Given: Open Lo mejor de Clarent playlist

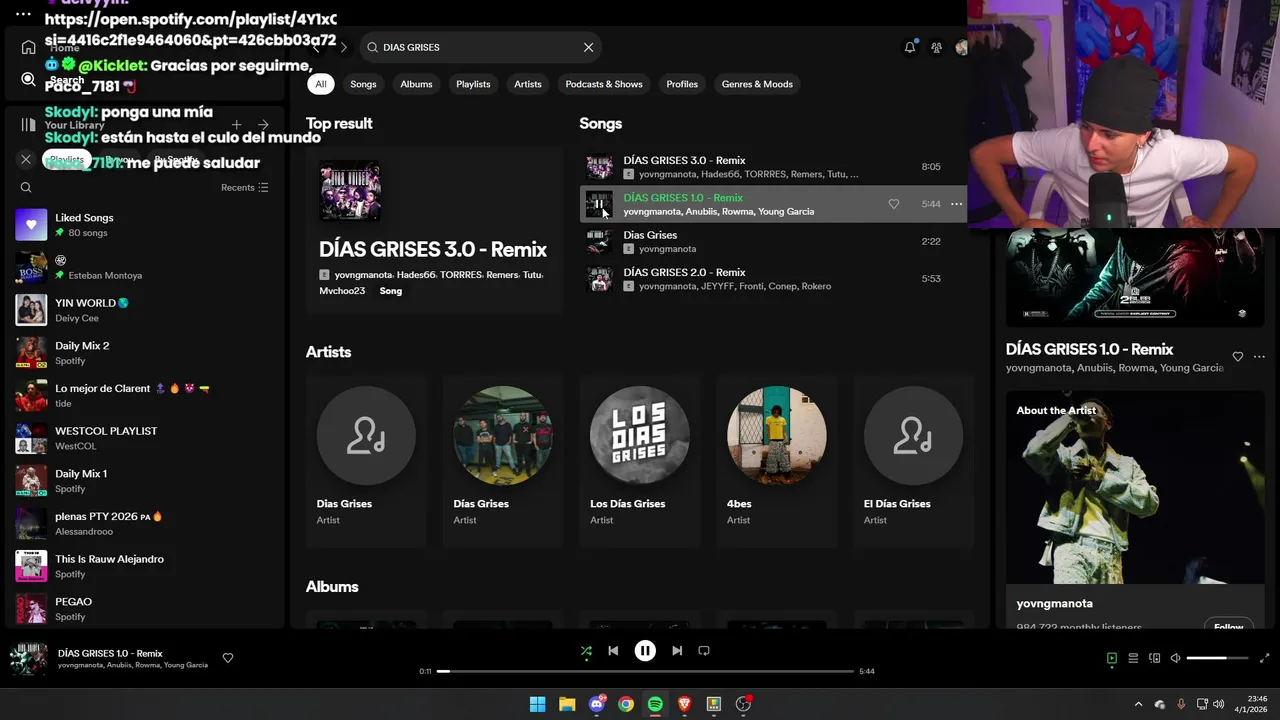Looking at the screenshot, I should click(x=145, y=395).
